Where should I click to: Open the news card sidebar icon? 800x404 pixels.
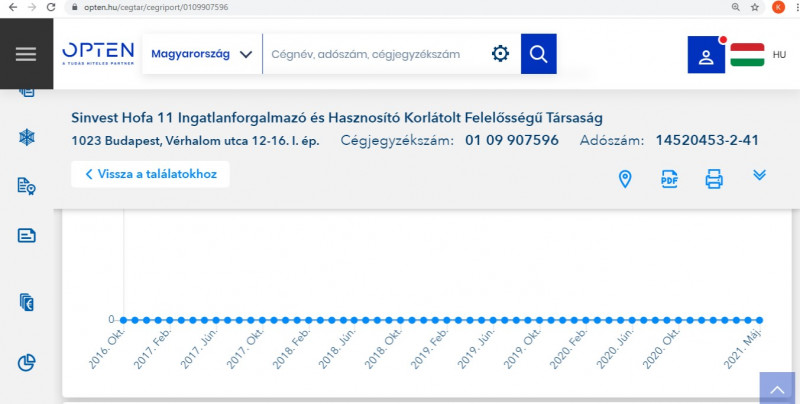point(27,236)
